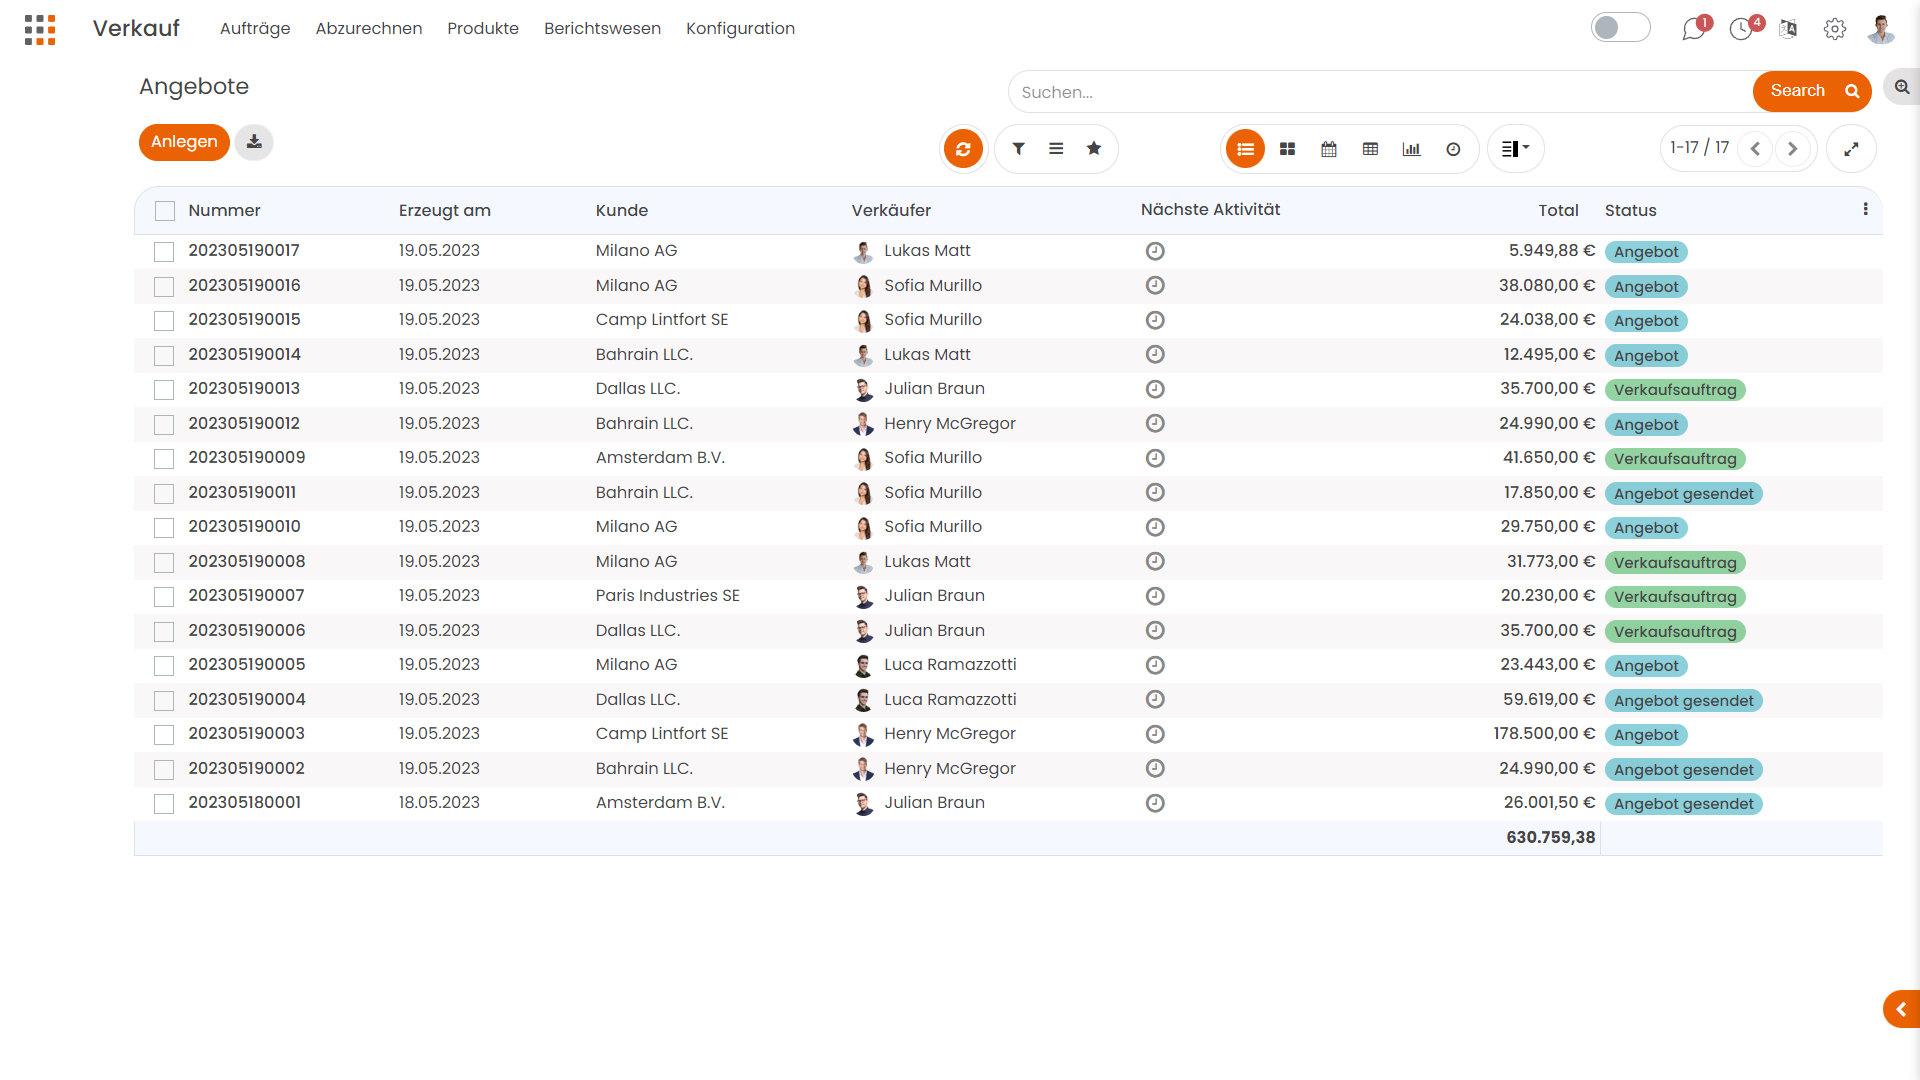The width and height of the screenshot is (1920, 1080).
Task: Open the settings gear icon
Action: [x=1835, y=29]
